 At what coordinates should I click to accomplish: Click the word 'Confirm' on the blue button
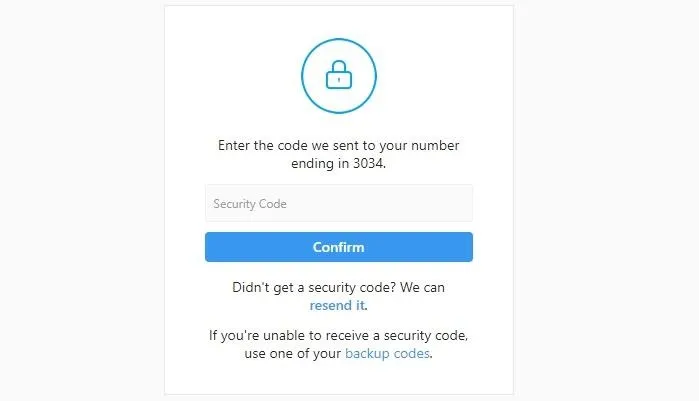point(338,247)
